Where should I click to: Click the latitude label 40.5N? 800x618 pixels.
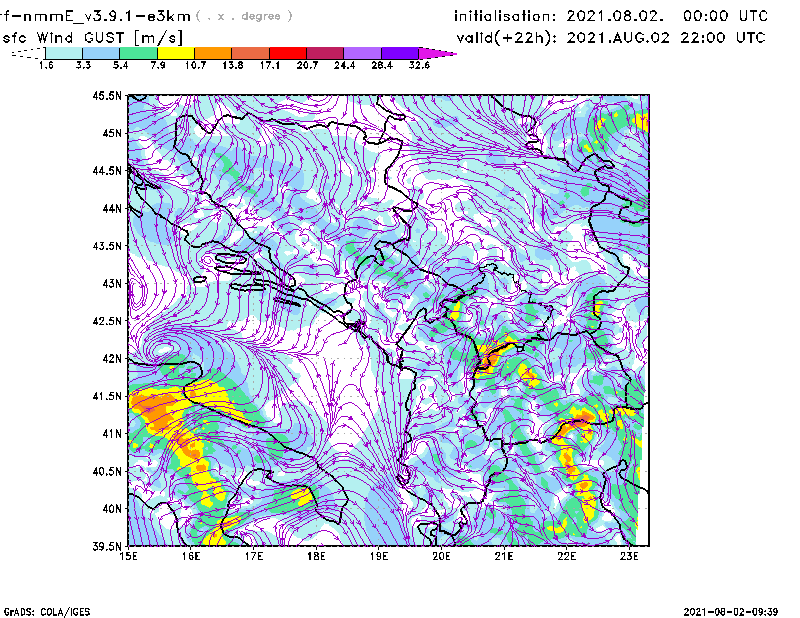click(x=107, y=472)
